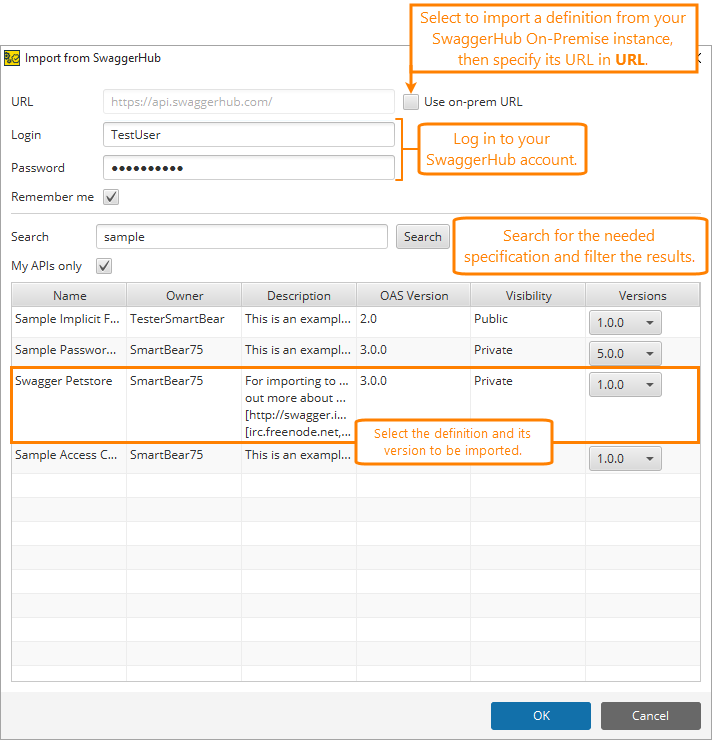Open version dropdown for Sample Implicit row

tap(625, 323)
